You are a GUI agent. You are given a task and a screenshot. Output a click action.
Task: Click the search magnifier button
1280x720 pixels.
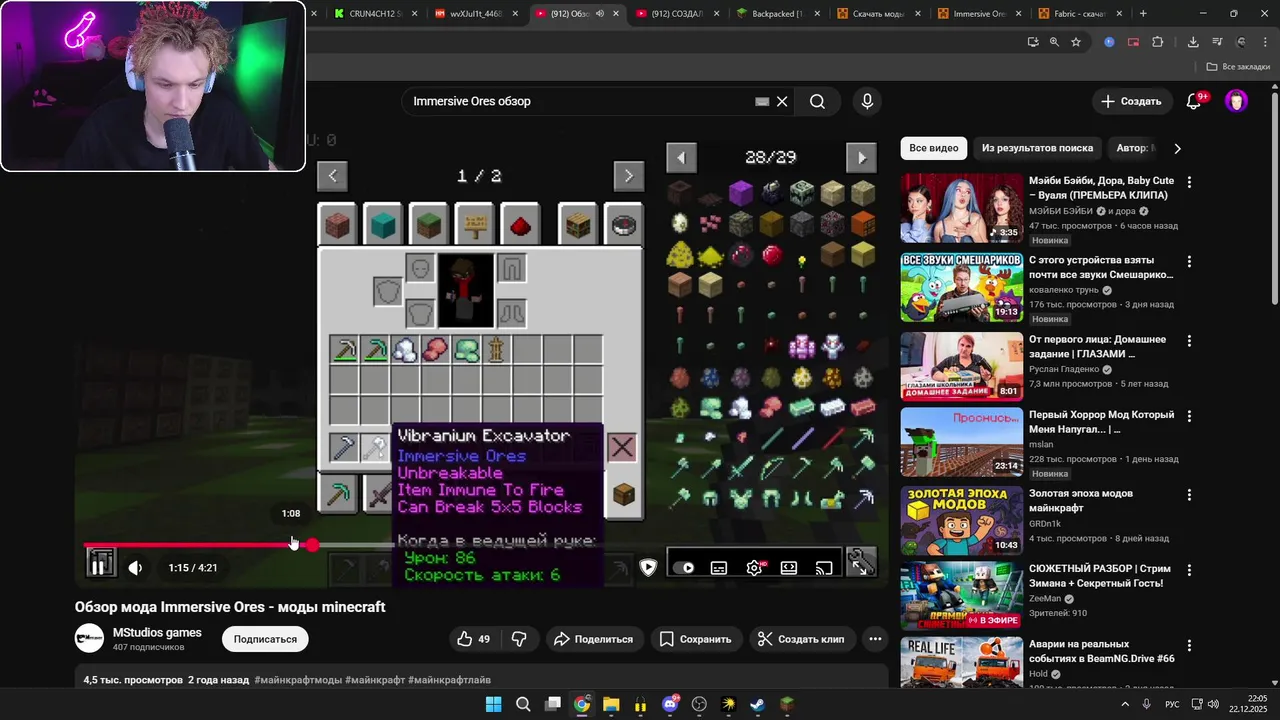click(817, 101)
